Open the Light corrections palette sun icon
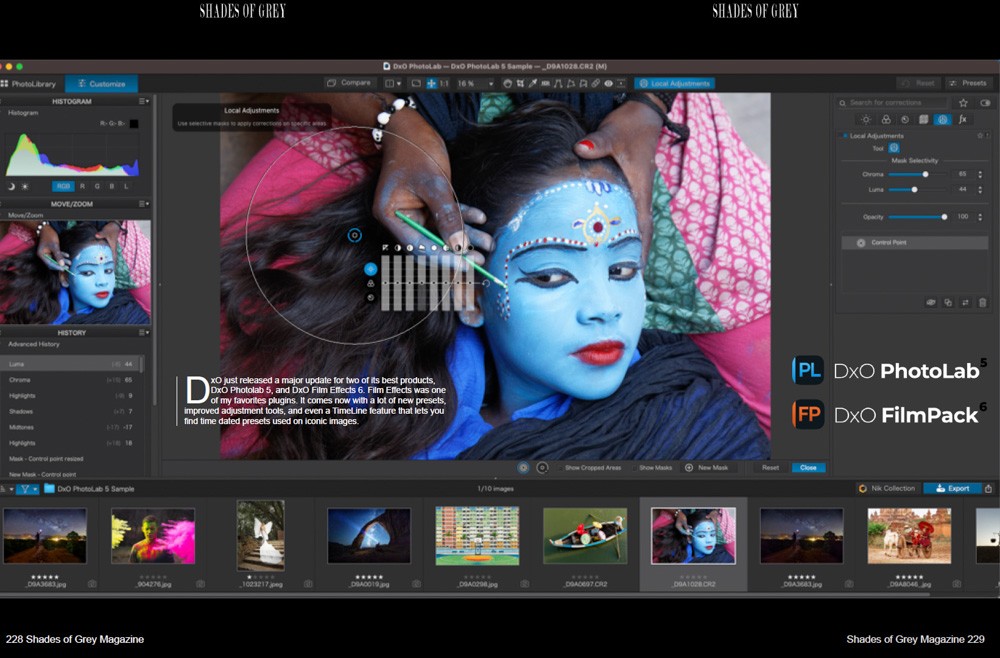The image size is (1000, 658). coord(865,119)
